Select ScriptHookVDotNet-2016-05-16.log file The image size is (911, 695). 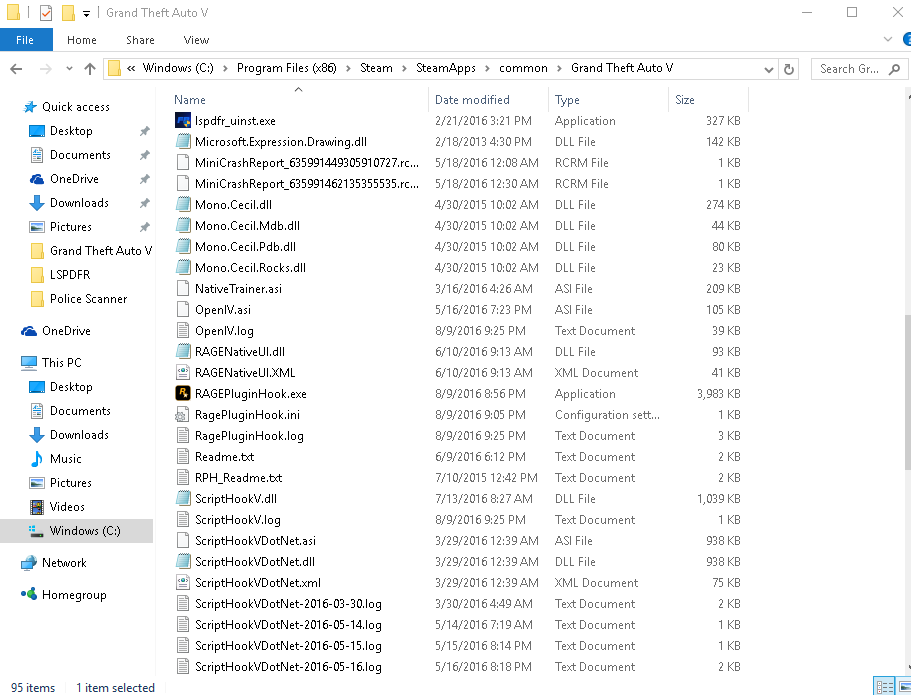(x=288, y=667)
